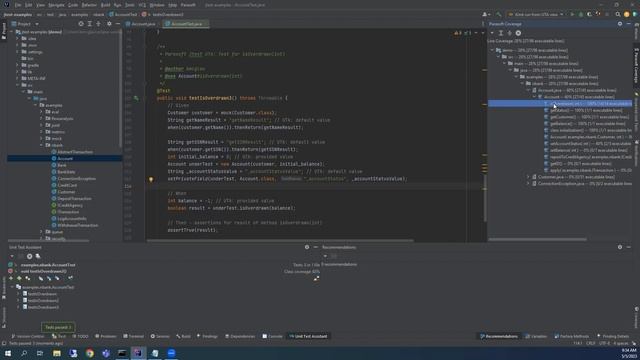The height and width of the screenshot is (360, 640).
Task: Expand testIsOverdrawn2 node in Unit Test Assistant
Action: click(18, 300)
